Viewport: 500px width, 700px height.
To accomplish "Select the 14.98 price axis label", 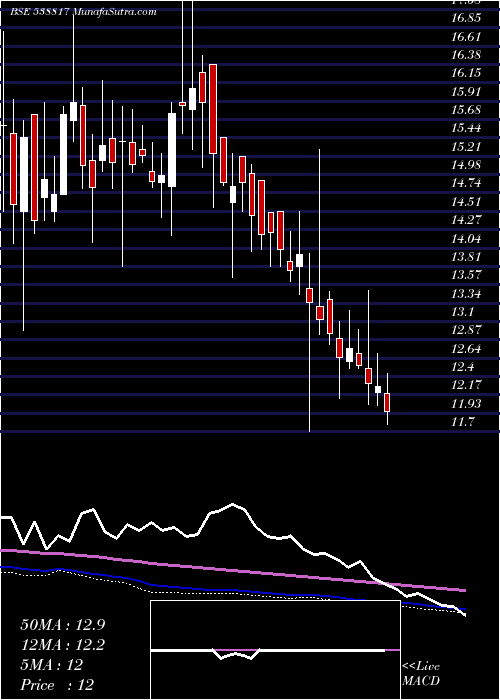I will tap(467, 165).
